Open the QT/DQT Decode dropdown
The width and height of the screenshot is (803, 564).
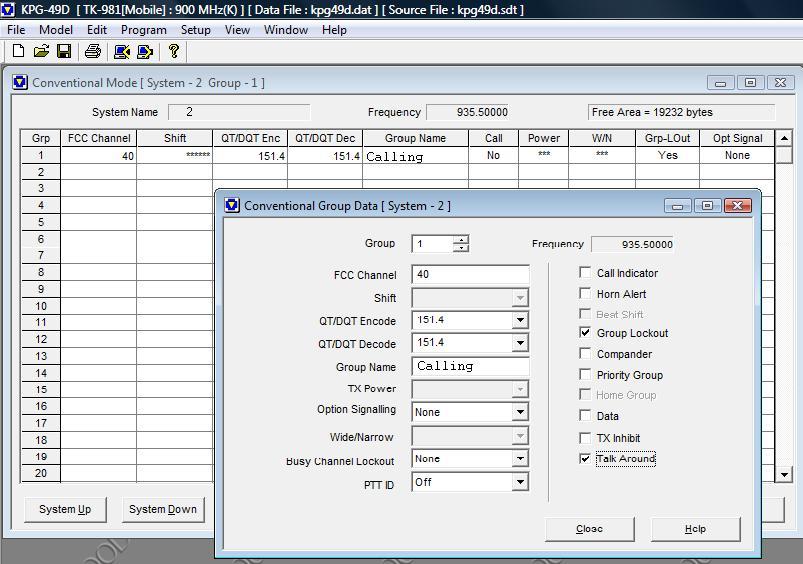click(520, 343)
